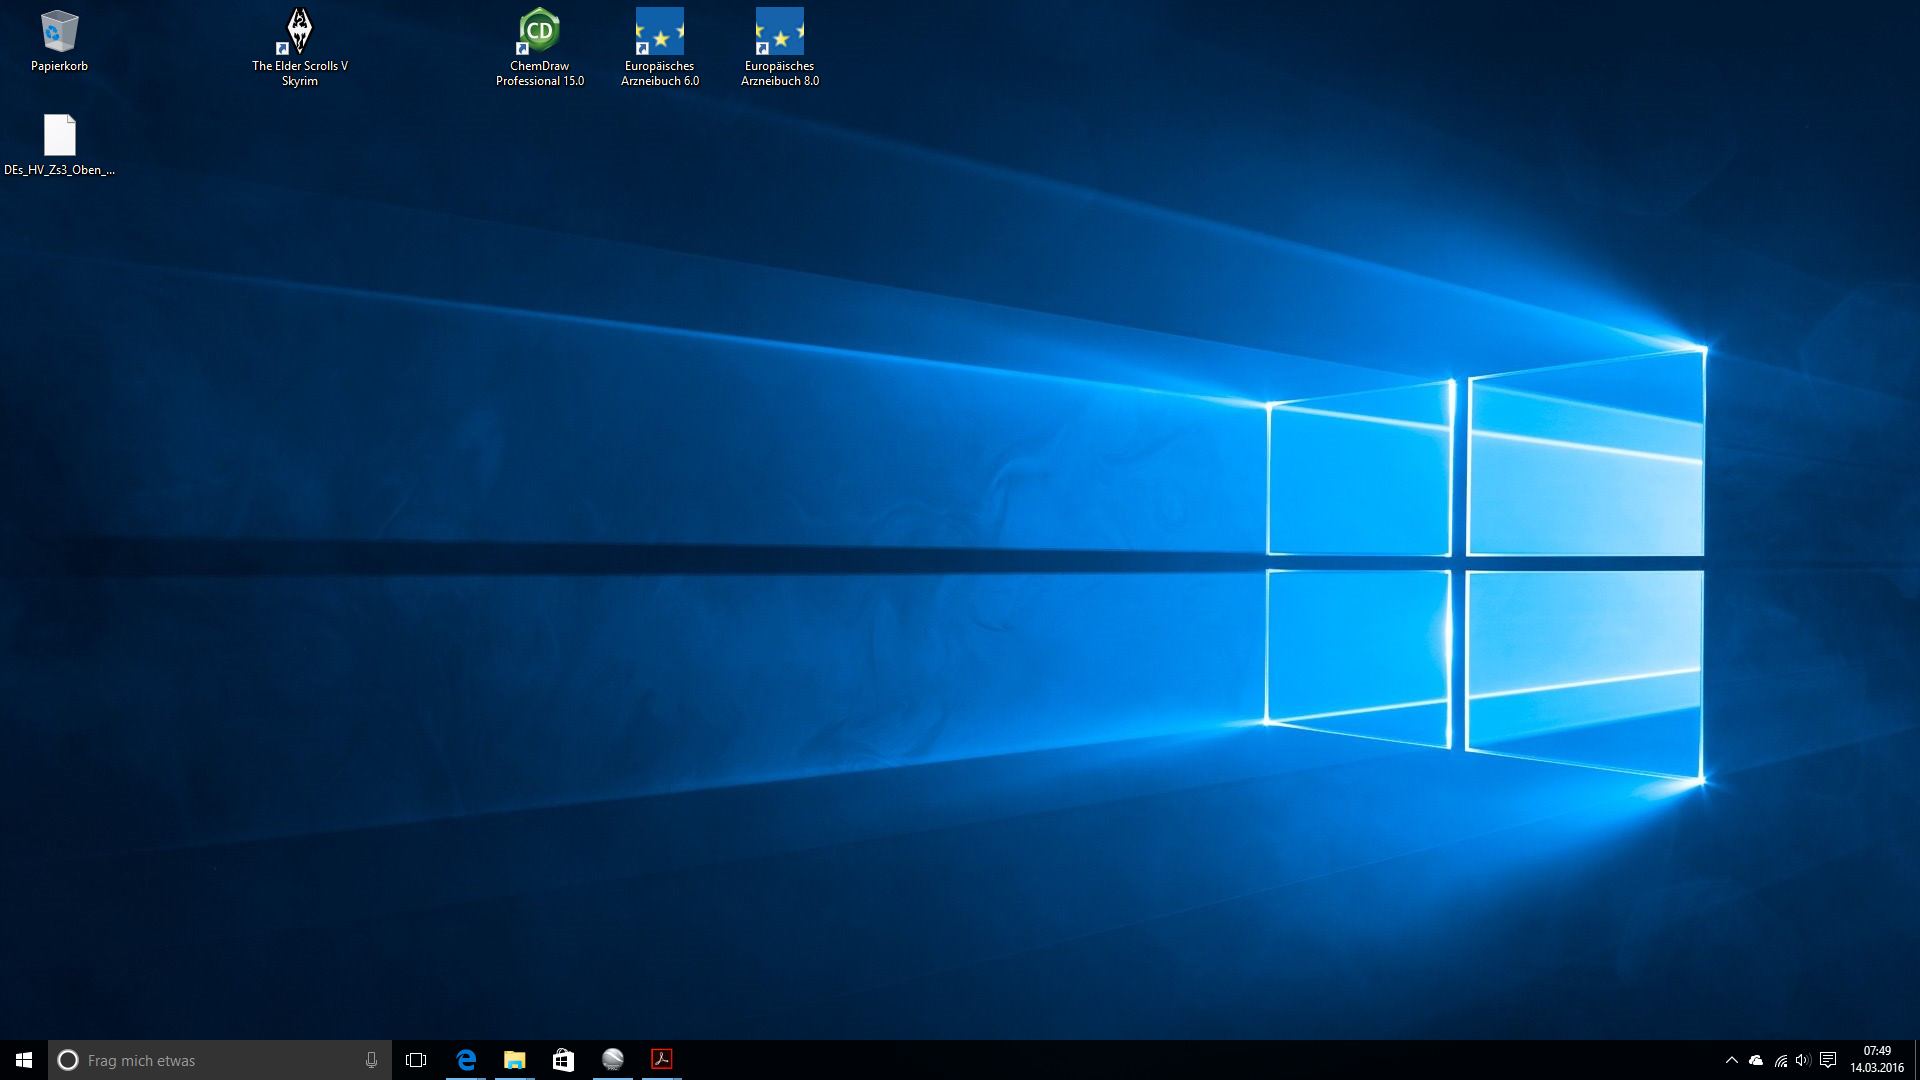Image resolution: width=1920 pixels, height=1080 pixels.
Task: Click the OneDrive cloud tray icon
Action: coord(1756,1060)
